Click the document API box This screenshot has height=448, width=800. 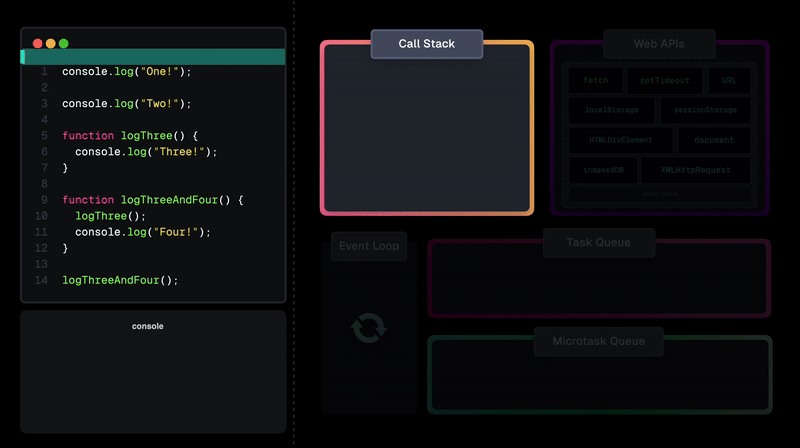pyautogui.click(x=714, y=140)
